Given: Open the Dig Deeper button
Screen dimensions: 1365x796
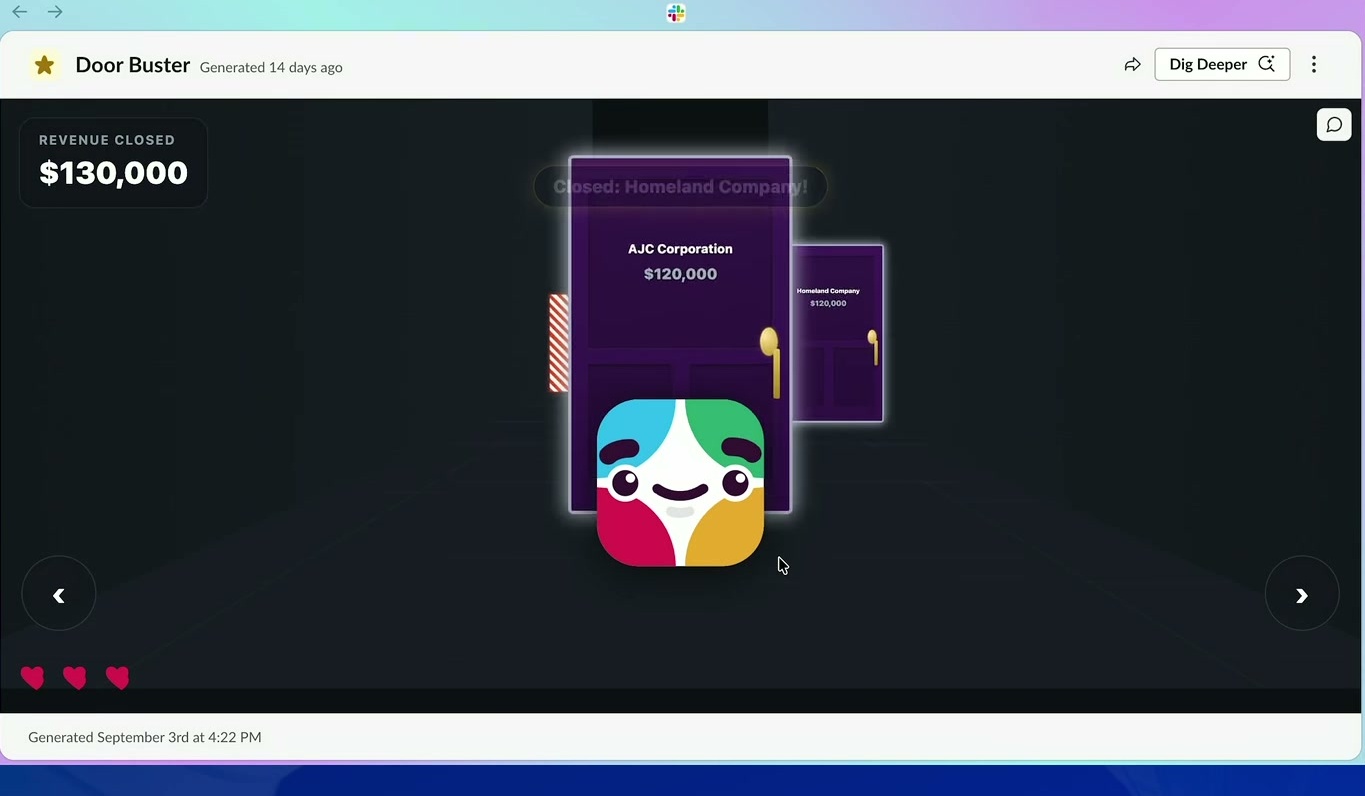Looking at the screenshot, I should tap(1222, 64).
